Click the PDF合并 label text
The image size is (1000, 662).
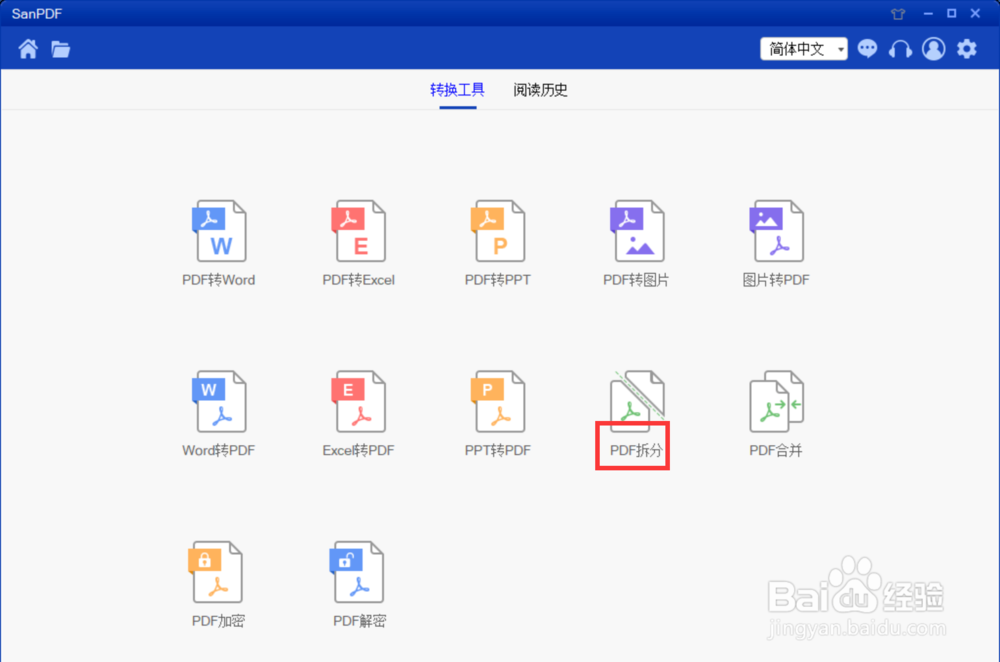pyautogui.click(x=776, y=450)
